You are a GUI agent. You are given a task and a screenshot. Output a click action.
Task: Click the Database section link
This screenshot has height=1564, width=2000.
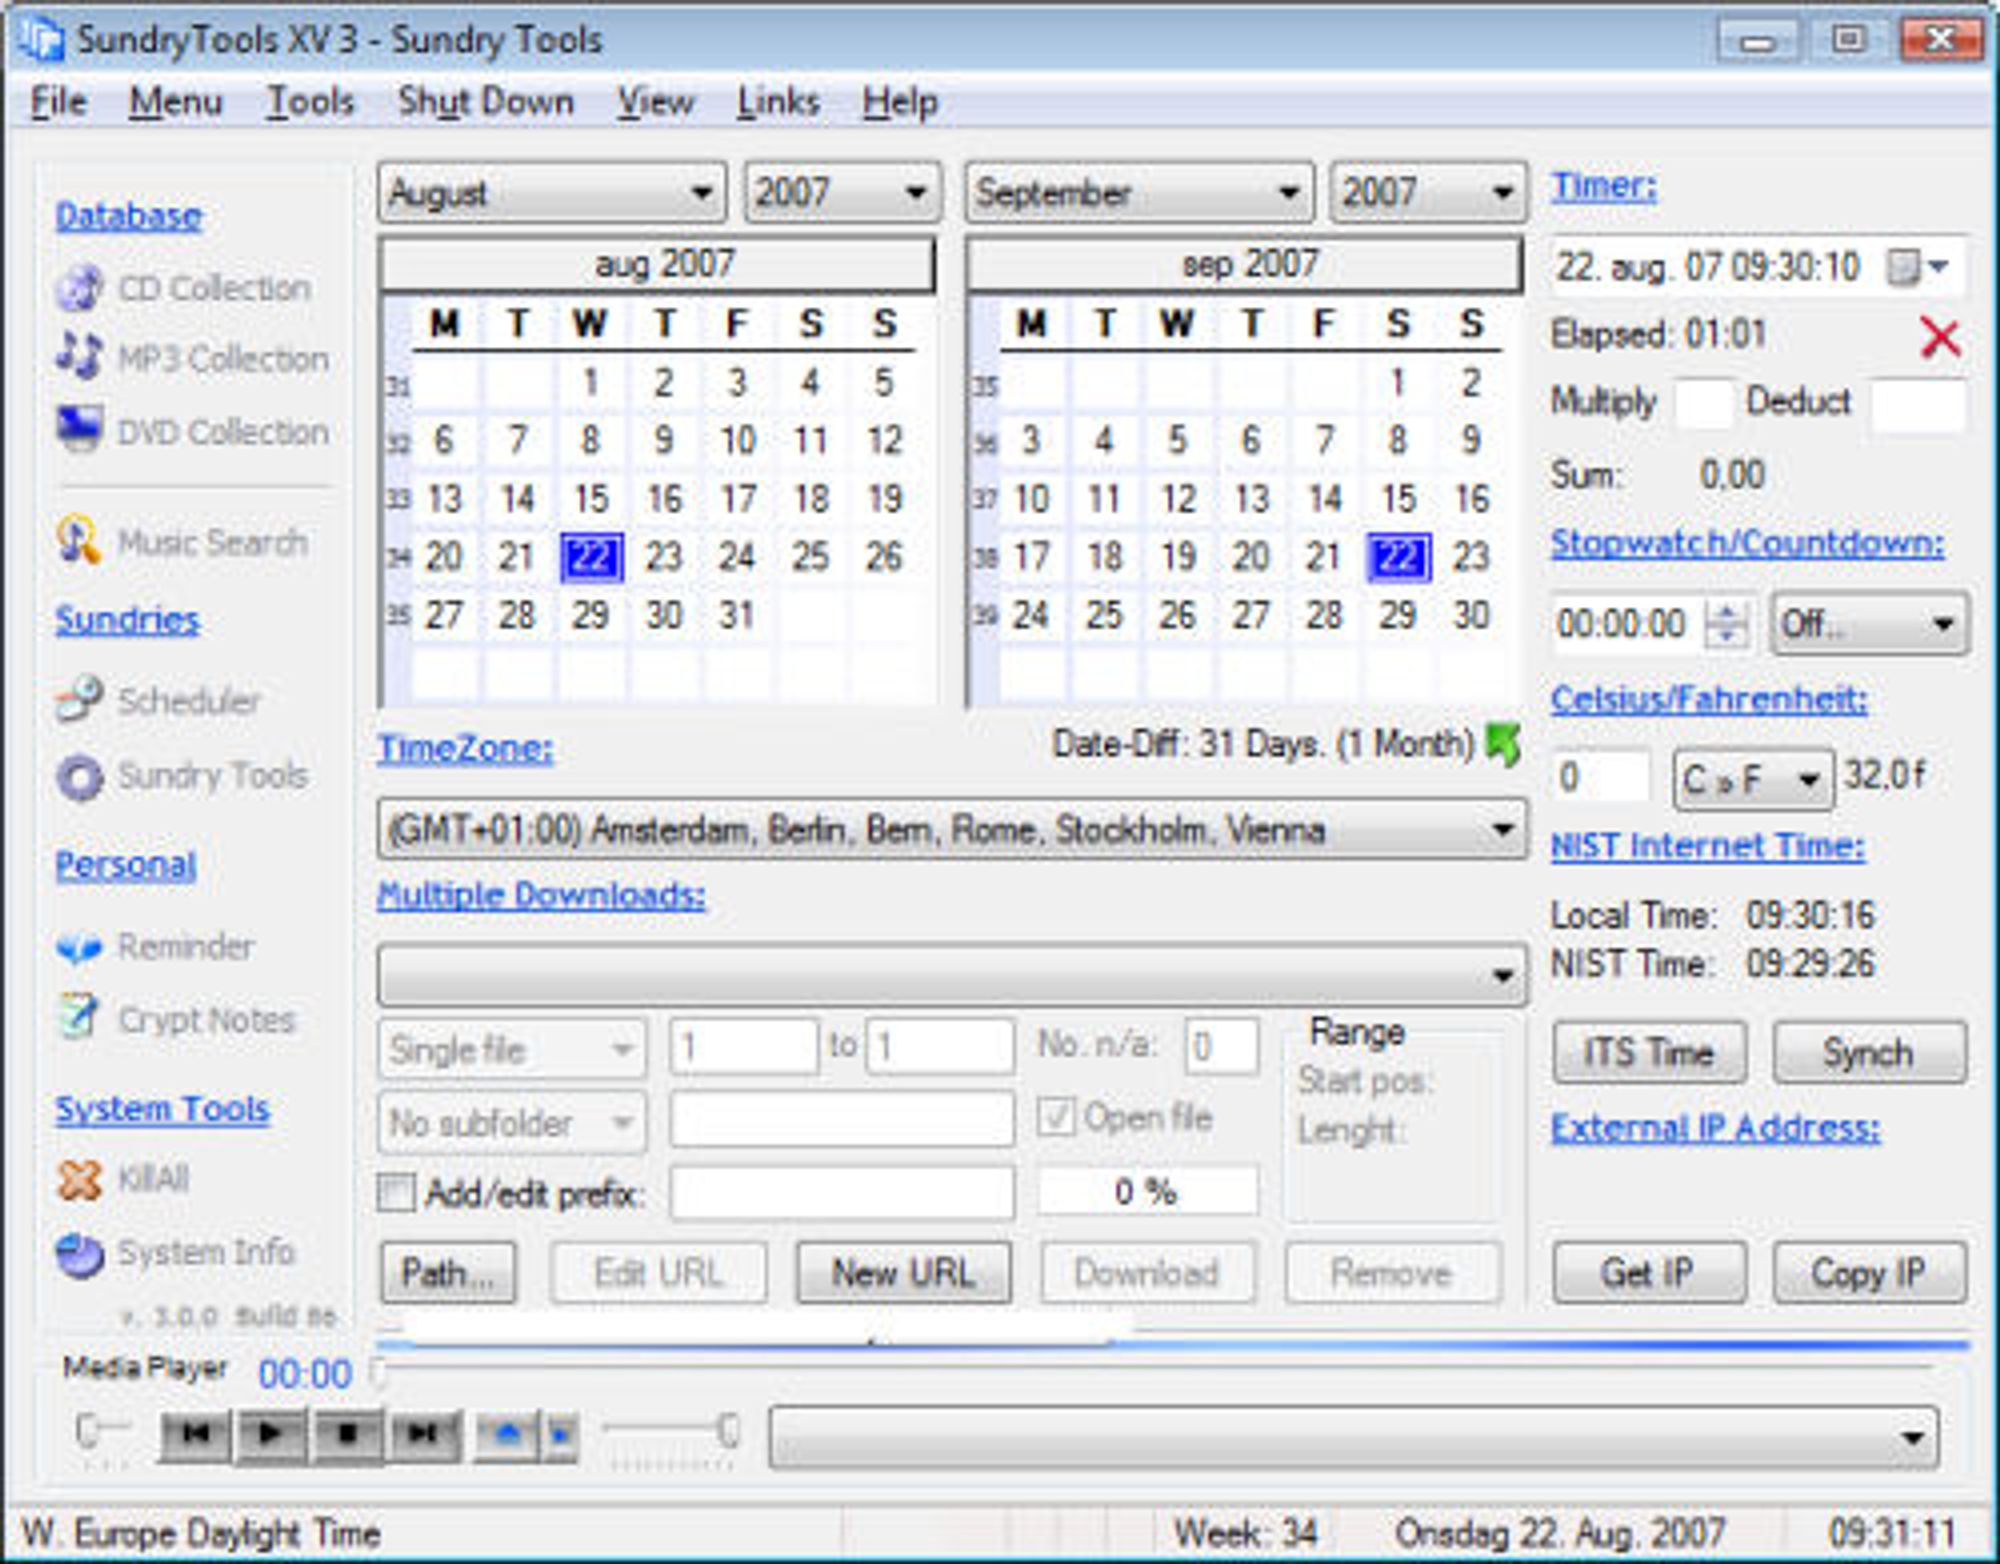129,215
